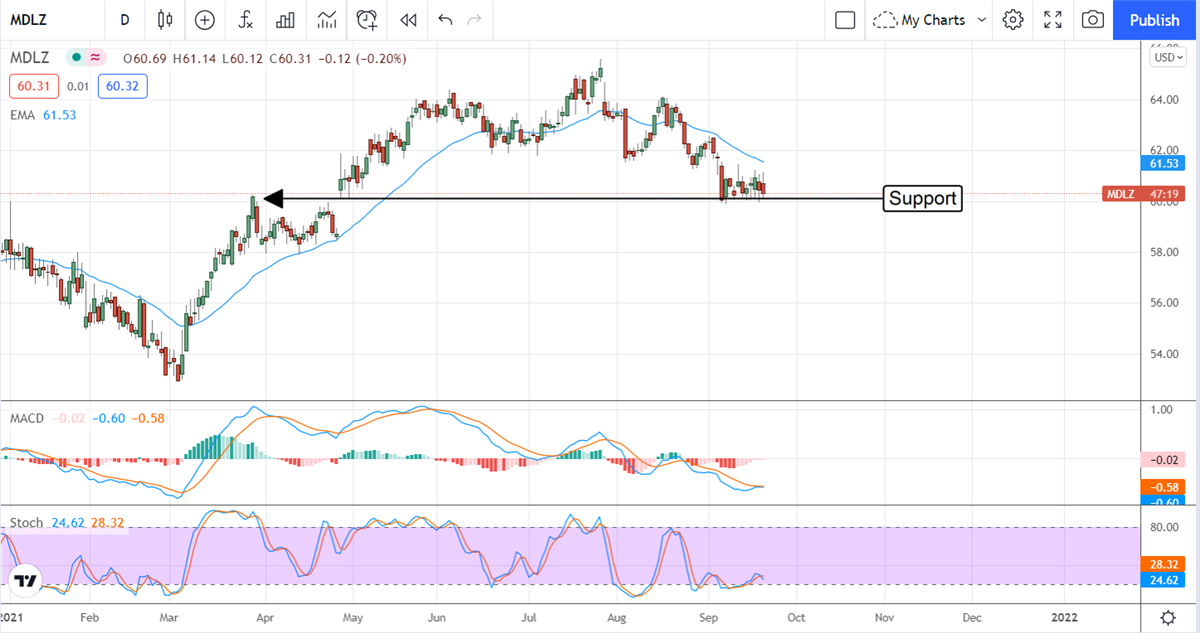
Task: Click Feb on the time axis
Action: point(90,616)
